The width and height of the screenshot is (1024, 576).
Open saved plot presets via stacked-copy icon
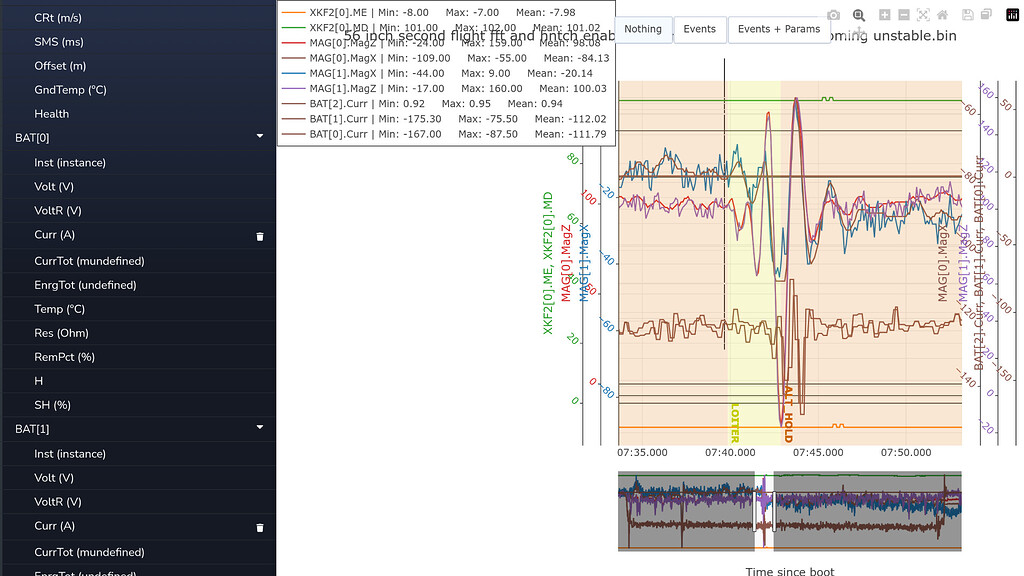coord(987,15)
